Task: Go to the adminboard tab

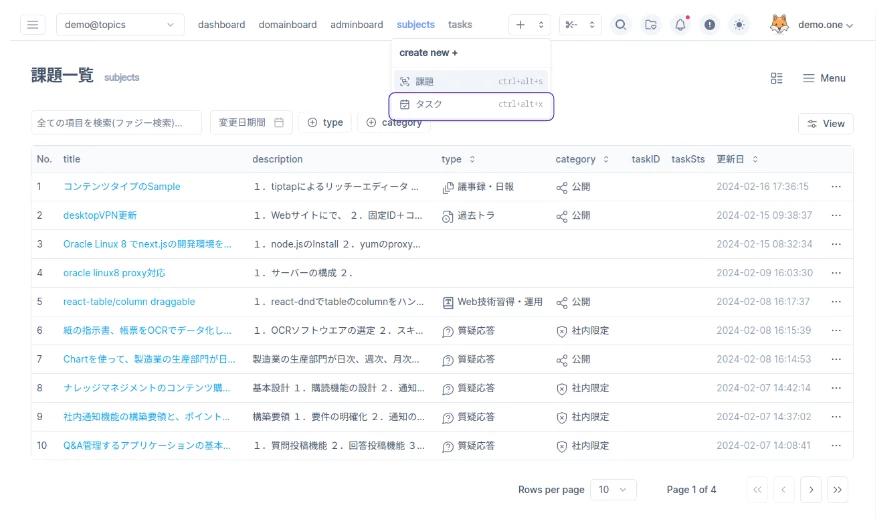Action: [356, 25]
